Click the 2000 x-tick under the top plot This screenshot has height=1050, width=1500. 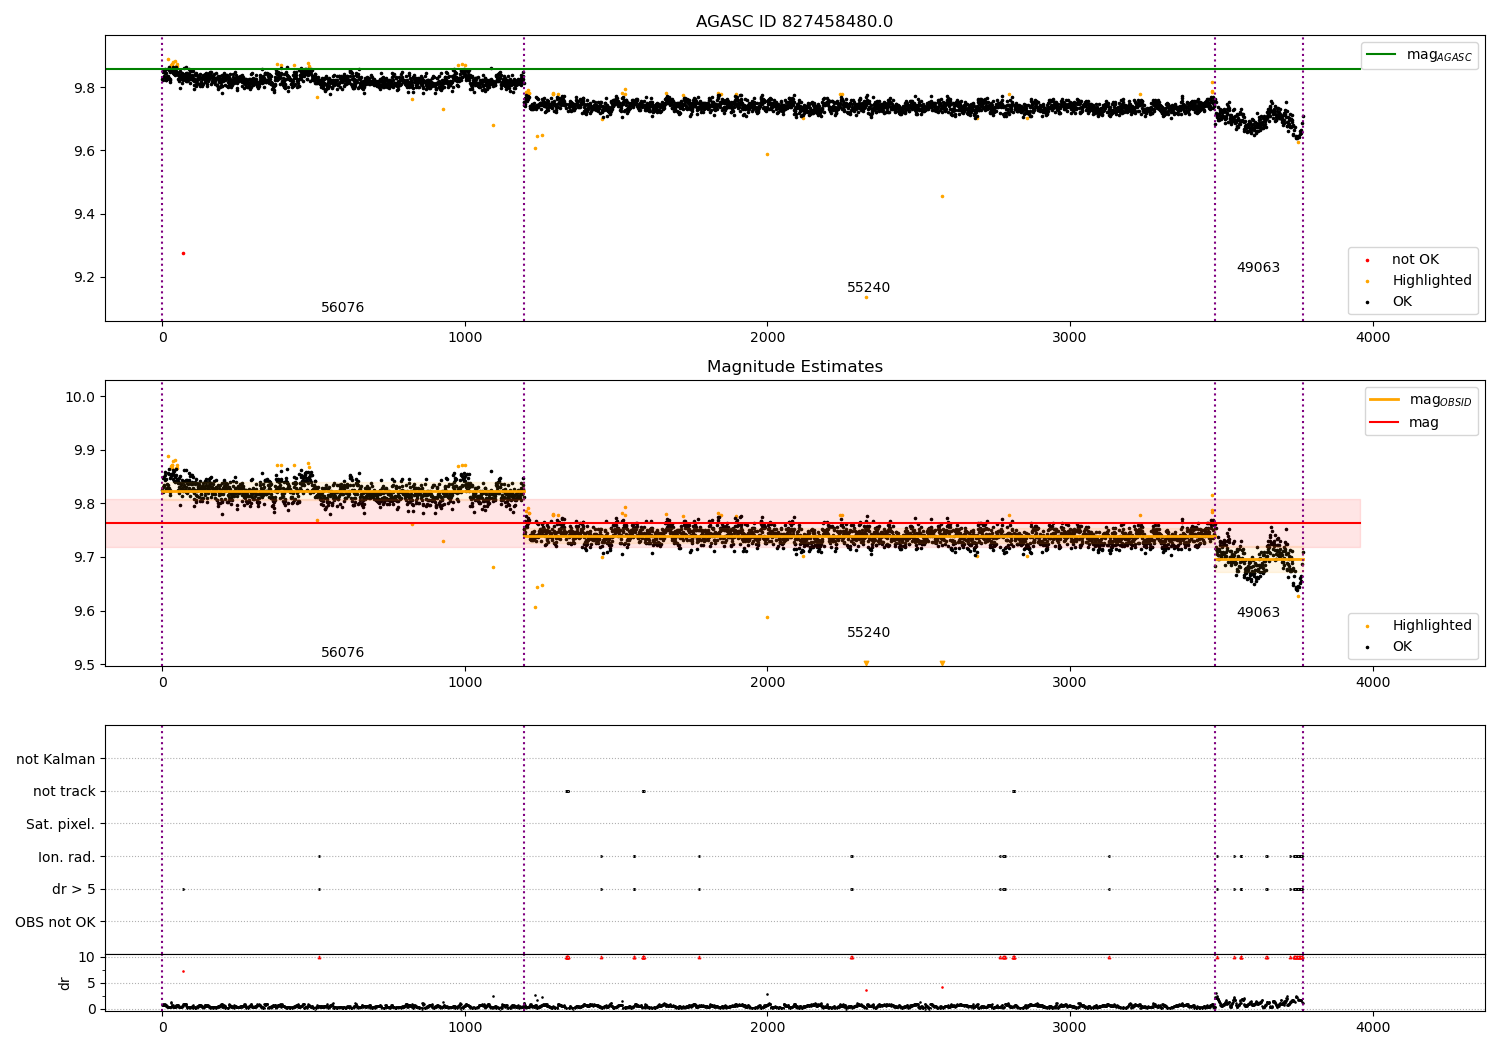[x=767, y=338]
